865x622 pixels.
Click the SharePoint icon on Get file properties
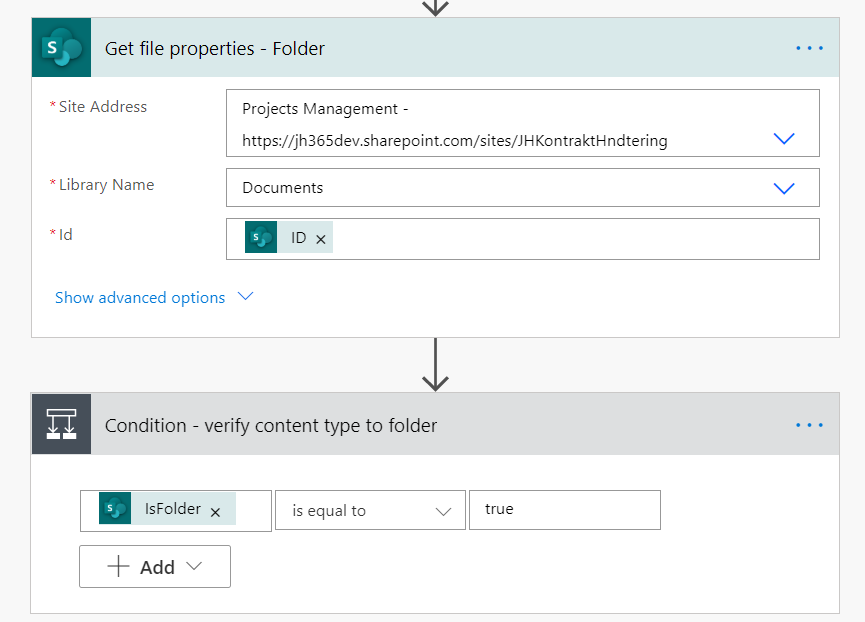tap(60, 47)
